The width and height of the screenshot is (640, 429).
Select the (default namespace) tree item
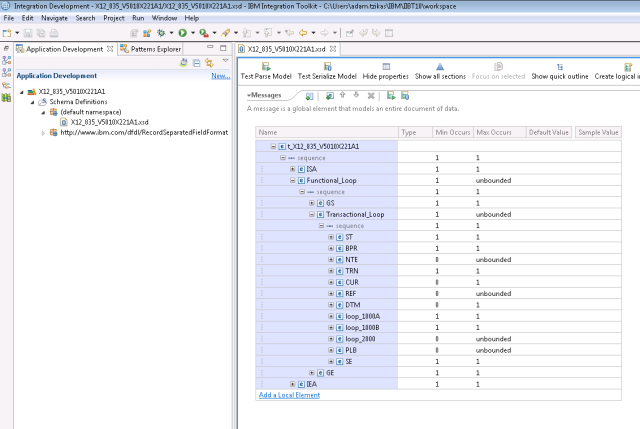[91, 112]
